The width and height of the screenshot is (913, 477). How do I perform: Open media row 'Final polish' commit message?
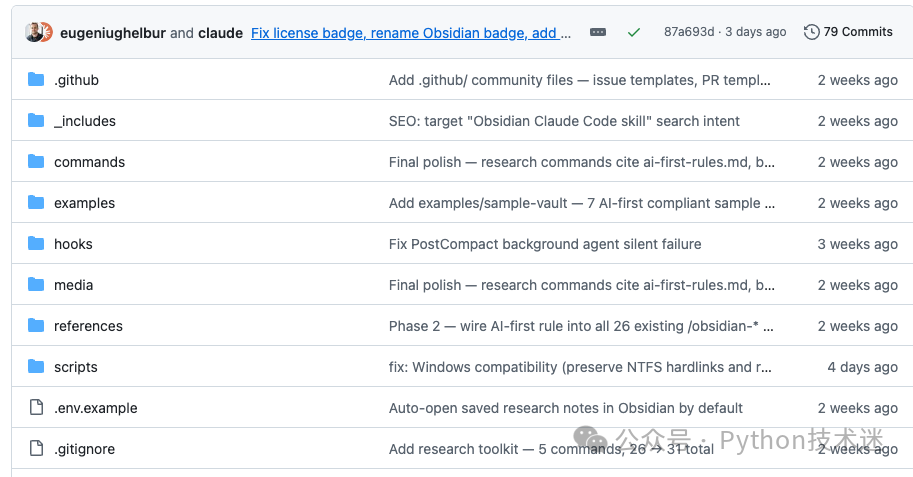click(582, 285)
